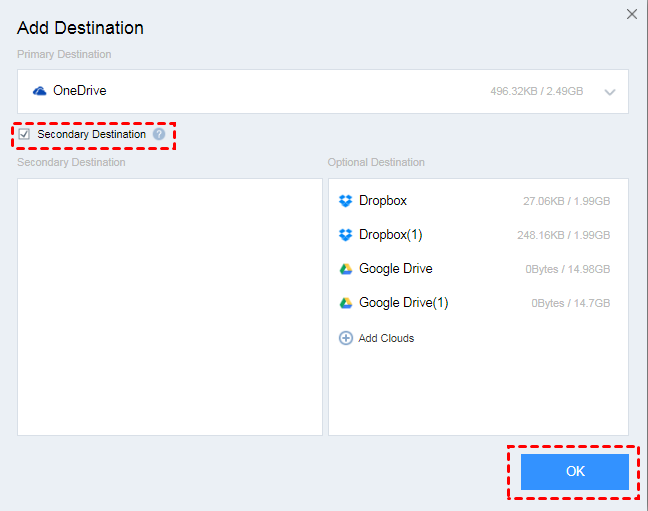Image resolution: width=648 pixels, height=511 pixels.
Task: Click the Add Clouds link
Action: tap(386, 338)
